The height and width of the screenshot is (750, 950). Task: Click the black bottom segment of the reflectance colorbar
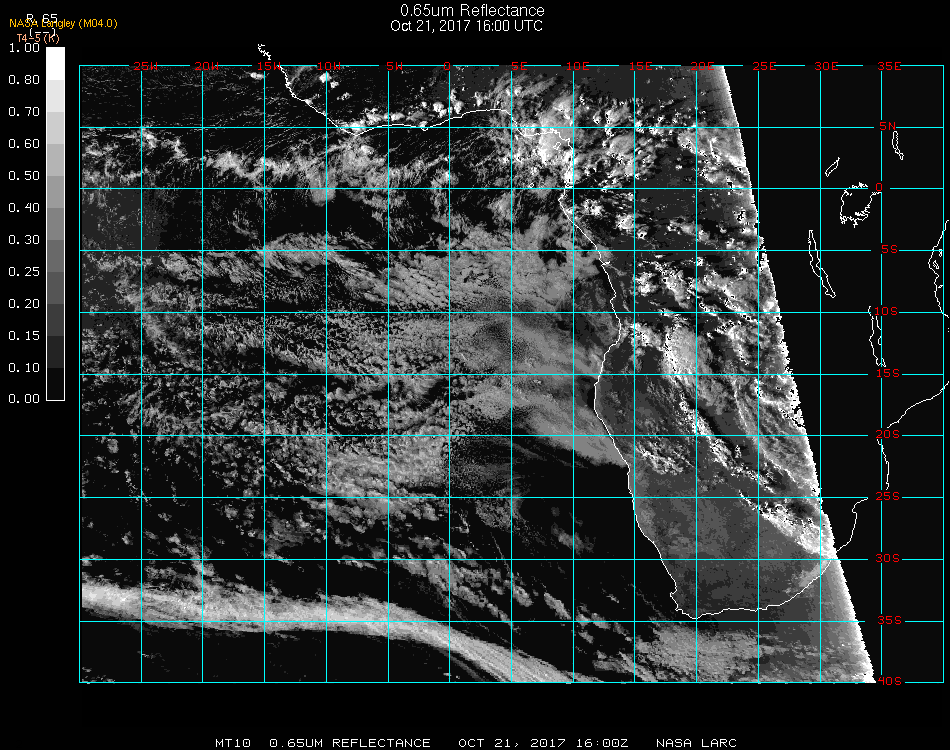[55, 383]
